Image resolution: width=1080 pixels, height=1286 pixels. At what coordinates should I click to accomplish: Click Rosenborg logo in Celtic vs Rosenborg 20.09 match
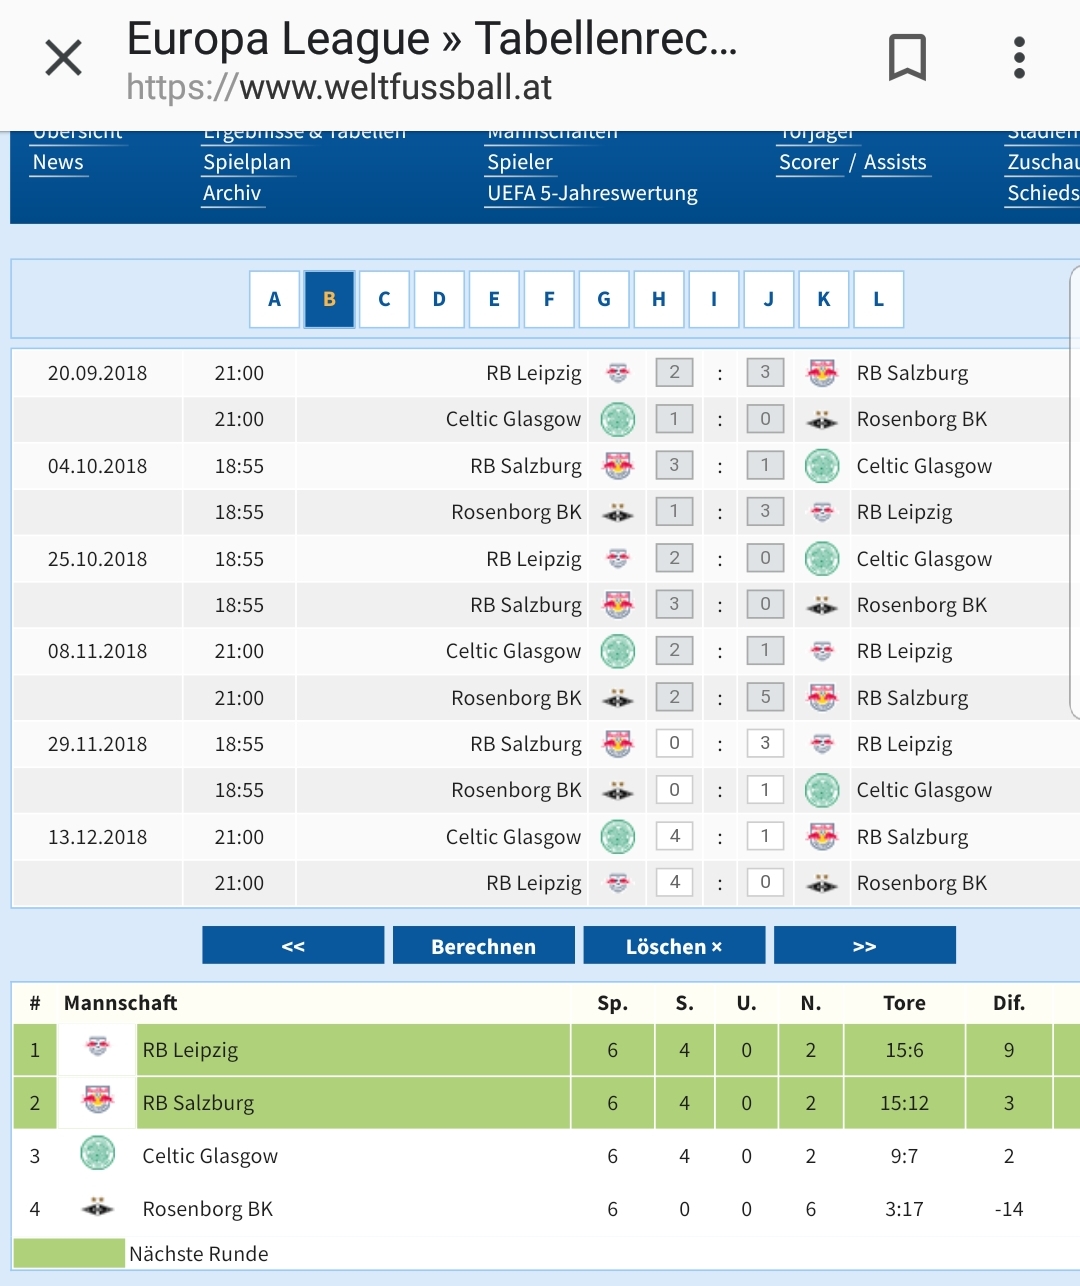(x=822, y=420)
